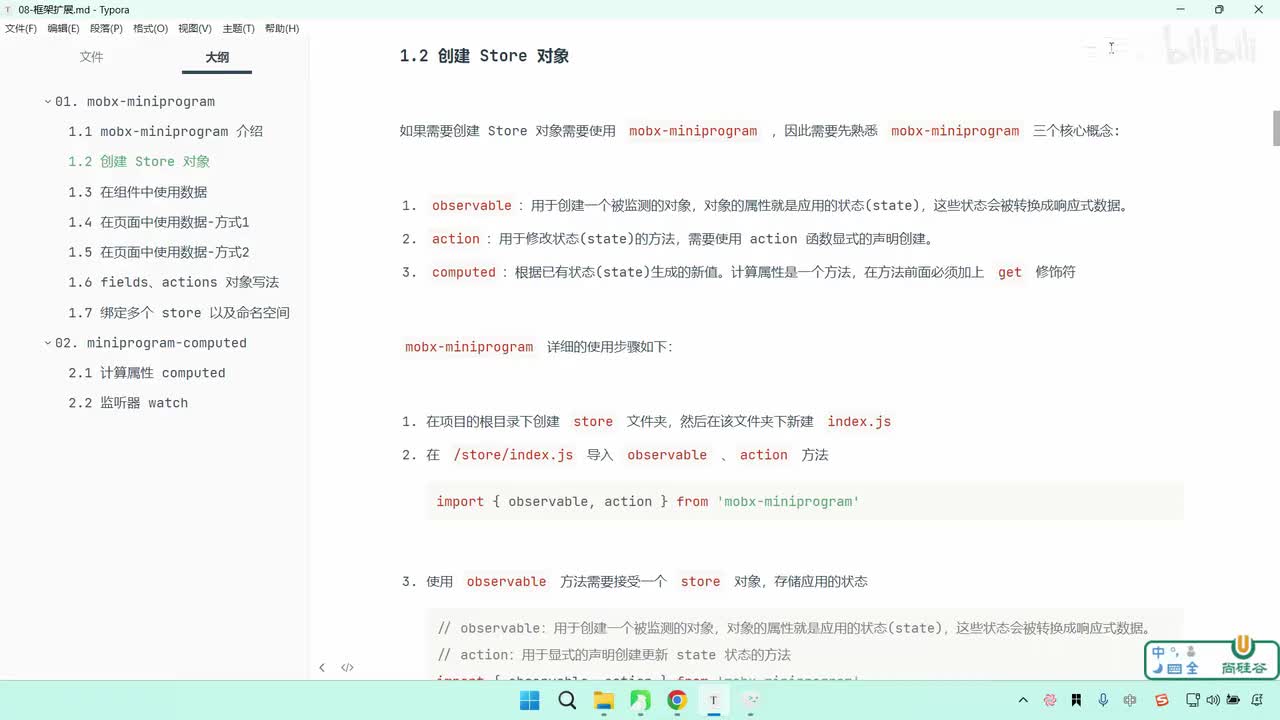
Task: Click the 'index.js' inline code
Action: point(859,422)
